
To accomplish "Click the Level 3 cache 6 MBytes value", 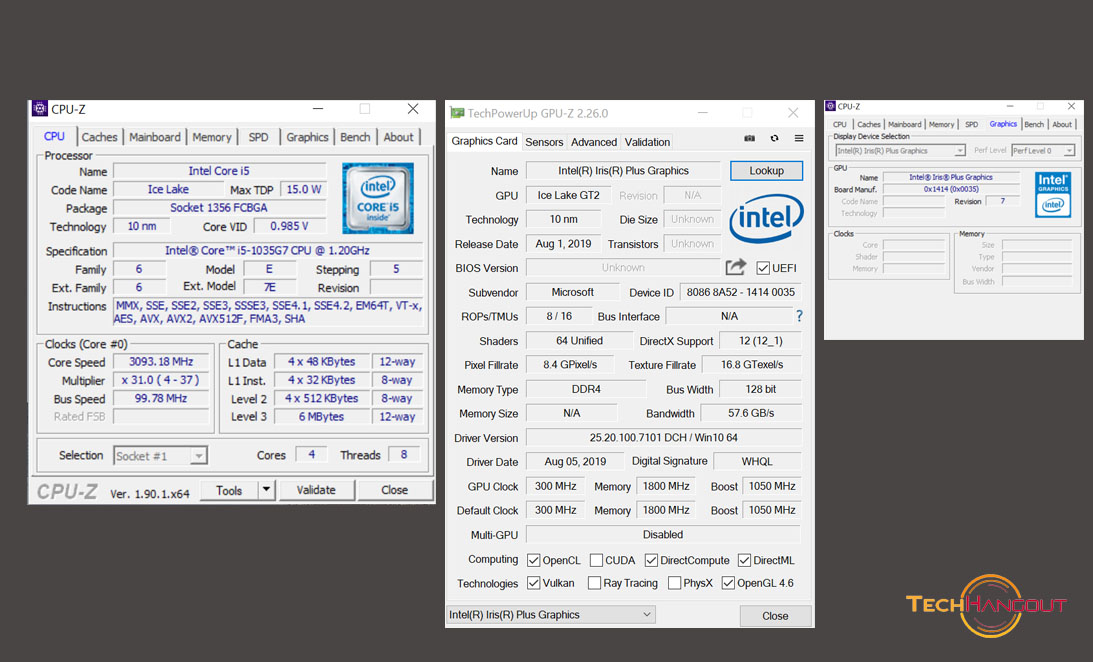I will (321, 416).
